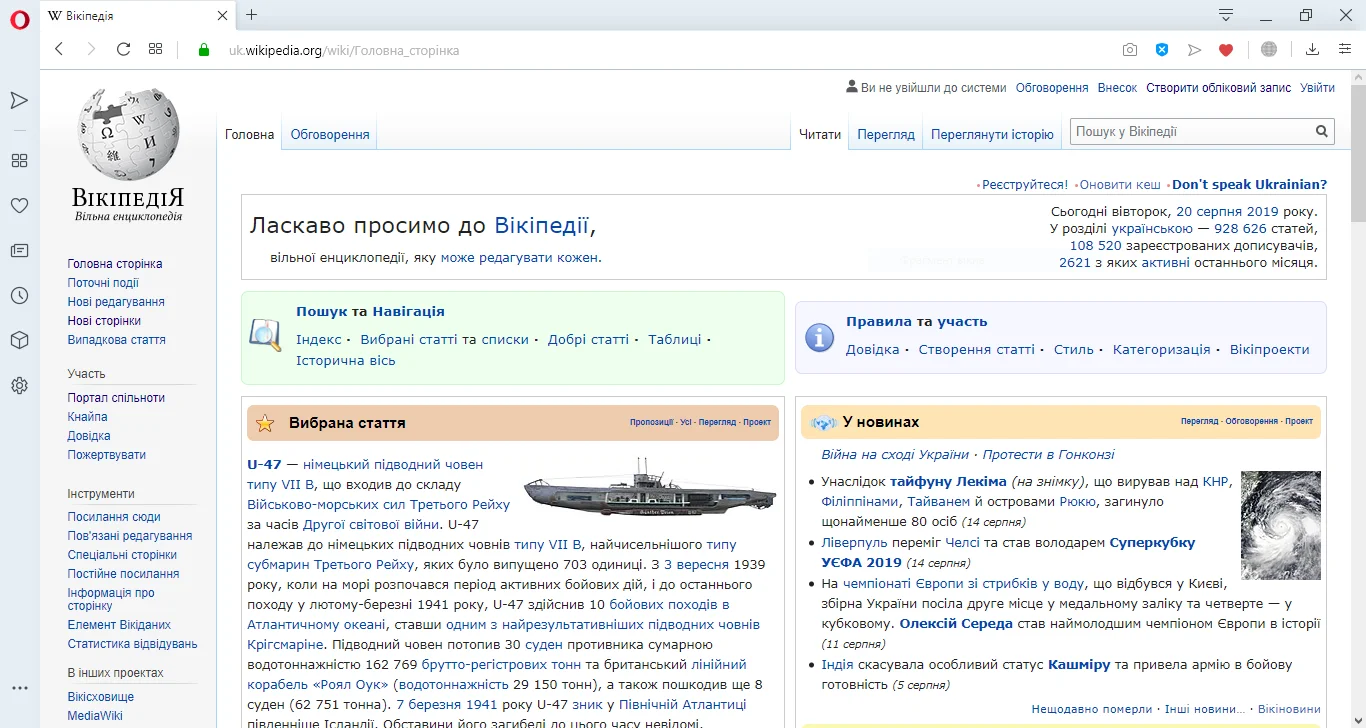Add page to bookmarks heart icon
The image size is (1366, 728).
(1225, 49)
